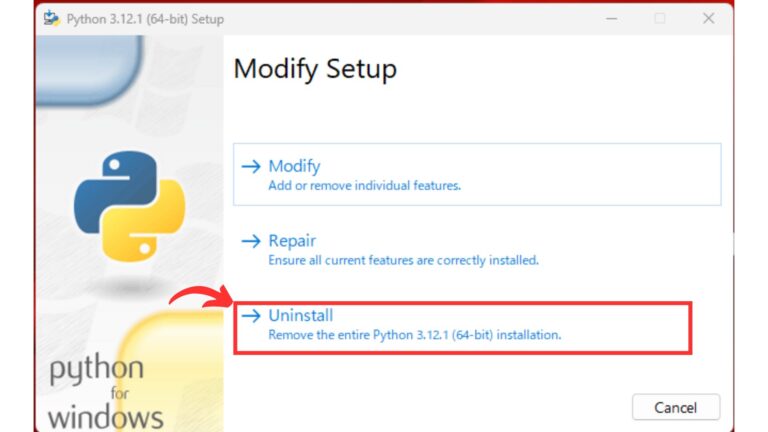Click the "python for windows" sidebar text

(x=106, y=393)
